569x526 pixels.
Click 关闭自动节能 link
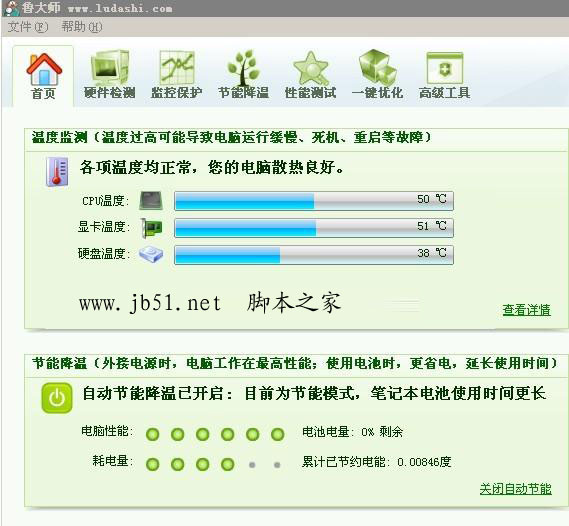point(516,489)
